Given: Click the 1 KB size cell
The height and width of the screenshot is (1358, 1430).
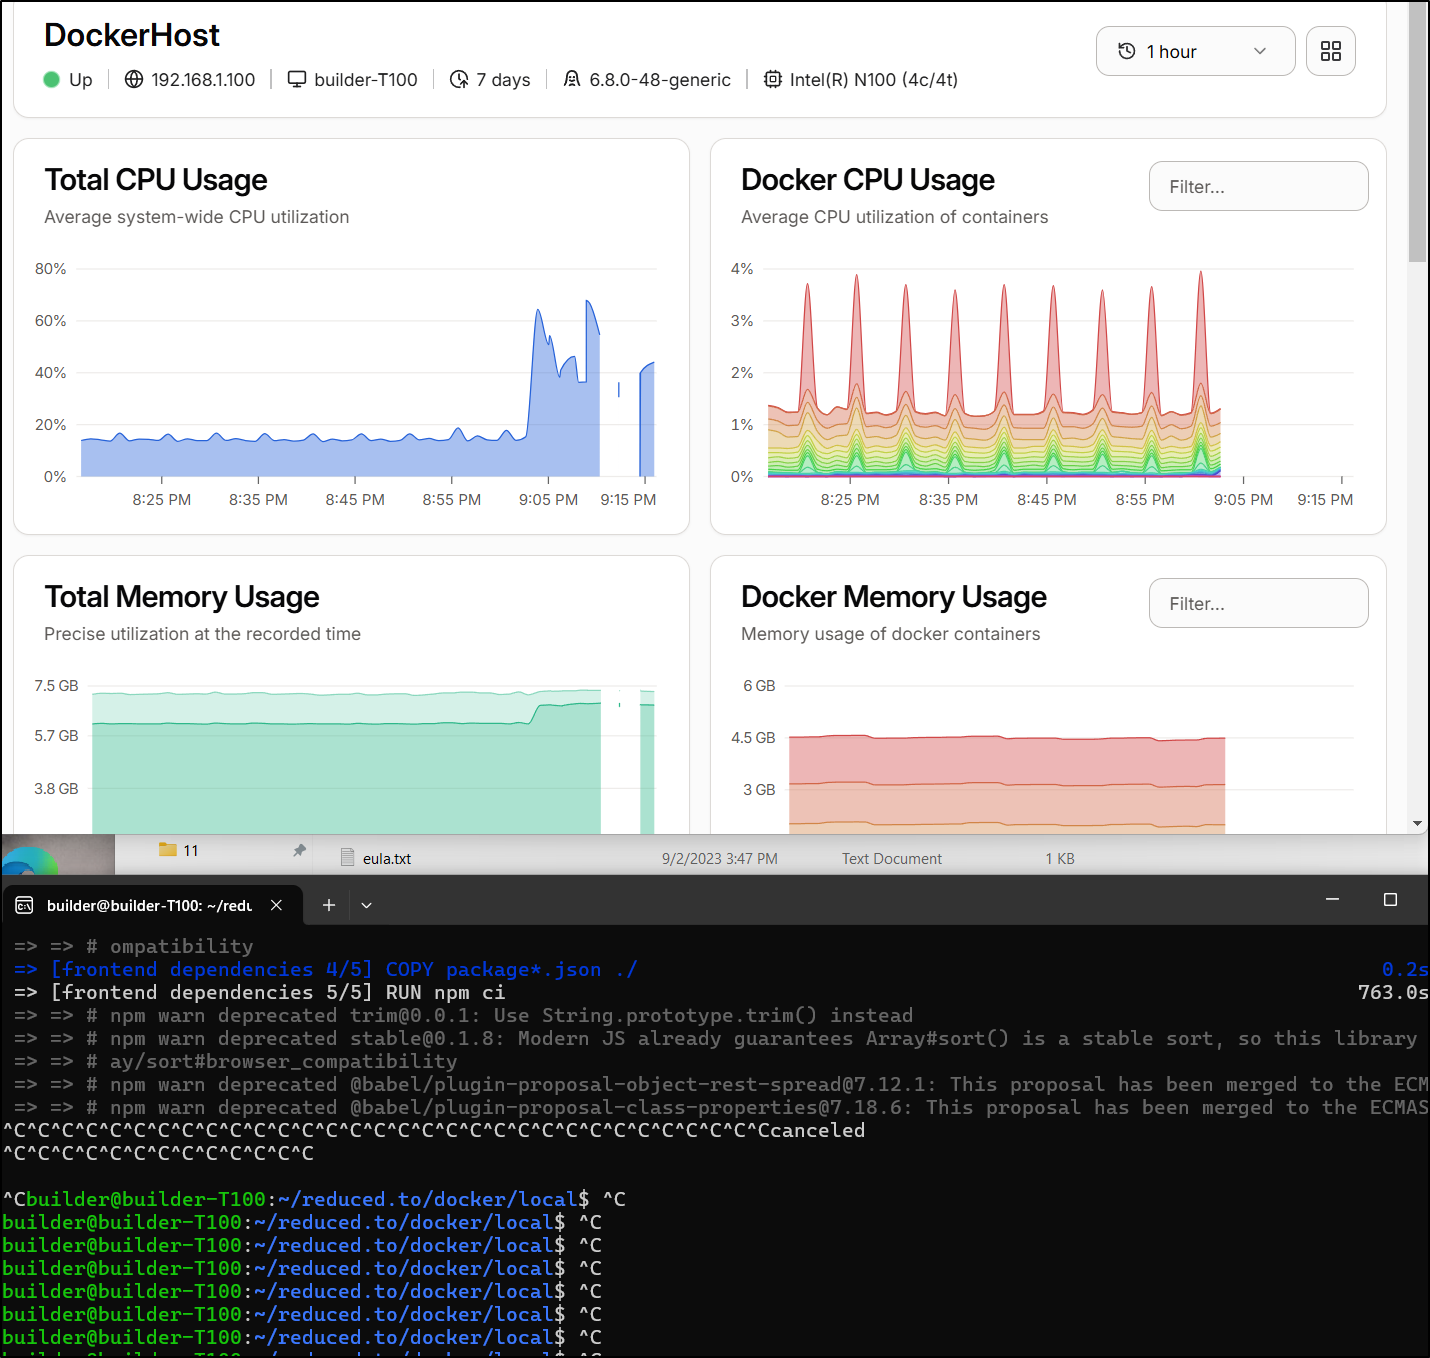Looking at the screenshot, I should point(1060,858).
